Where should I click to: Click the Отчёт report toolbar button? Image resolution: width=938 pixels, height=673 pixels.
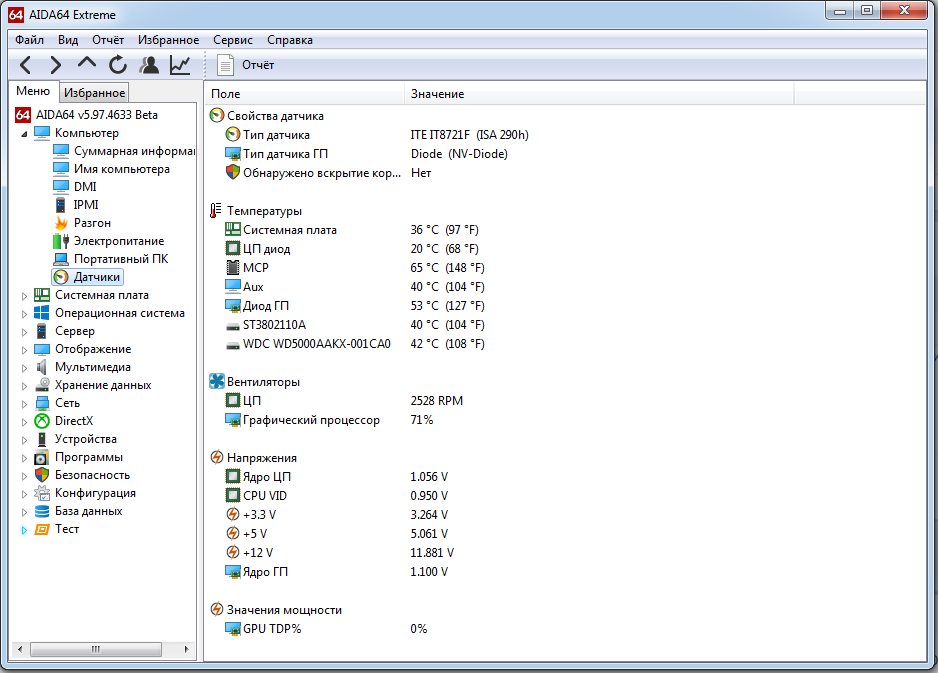pos(246,65)
